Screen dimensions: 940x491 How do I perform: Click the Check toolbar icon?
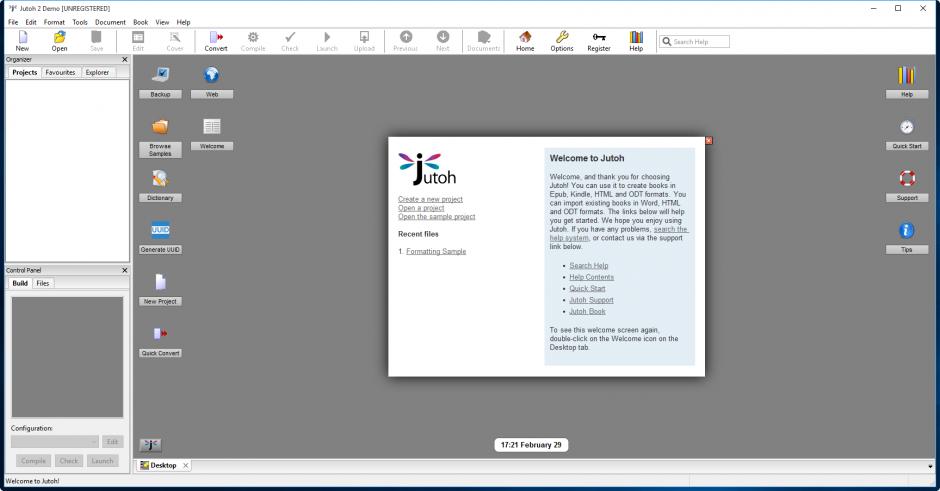tap(290, 41)
